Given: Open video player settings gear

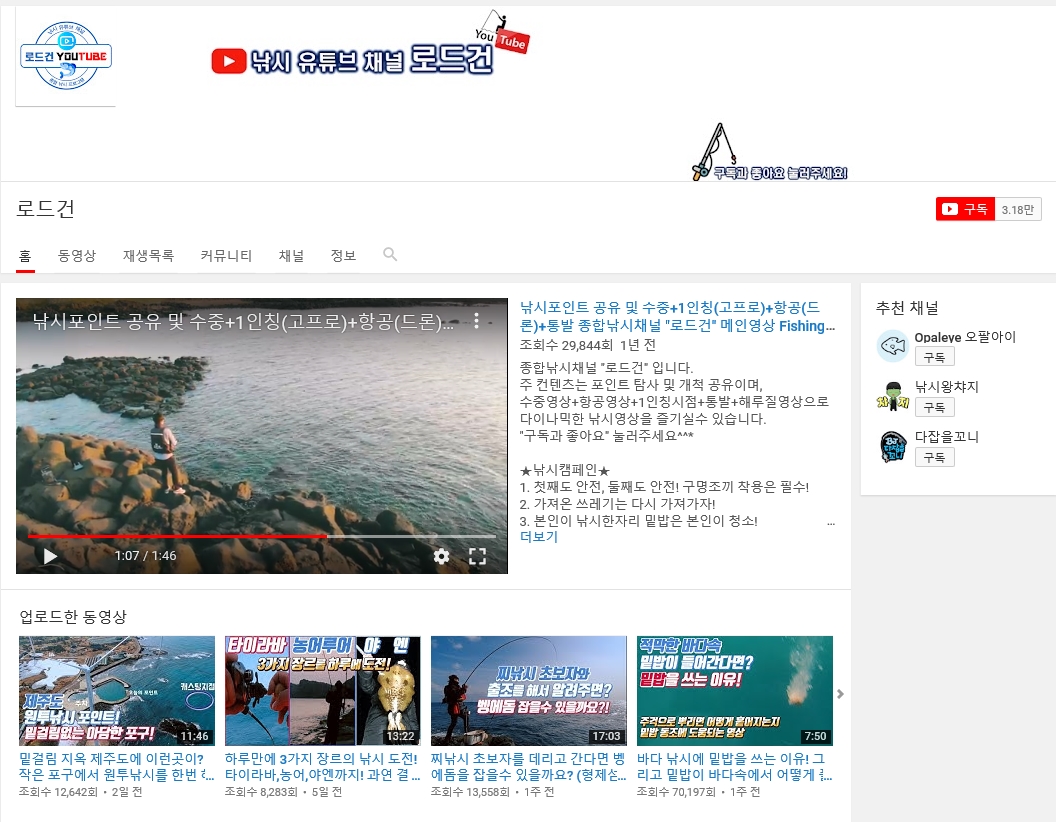Looking at the screenshot, I should (441, 557).
